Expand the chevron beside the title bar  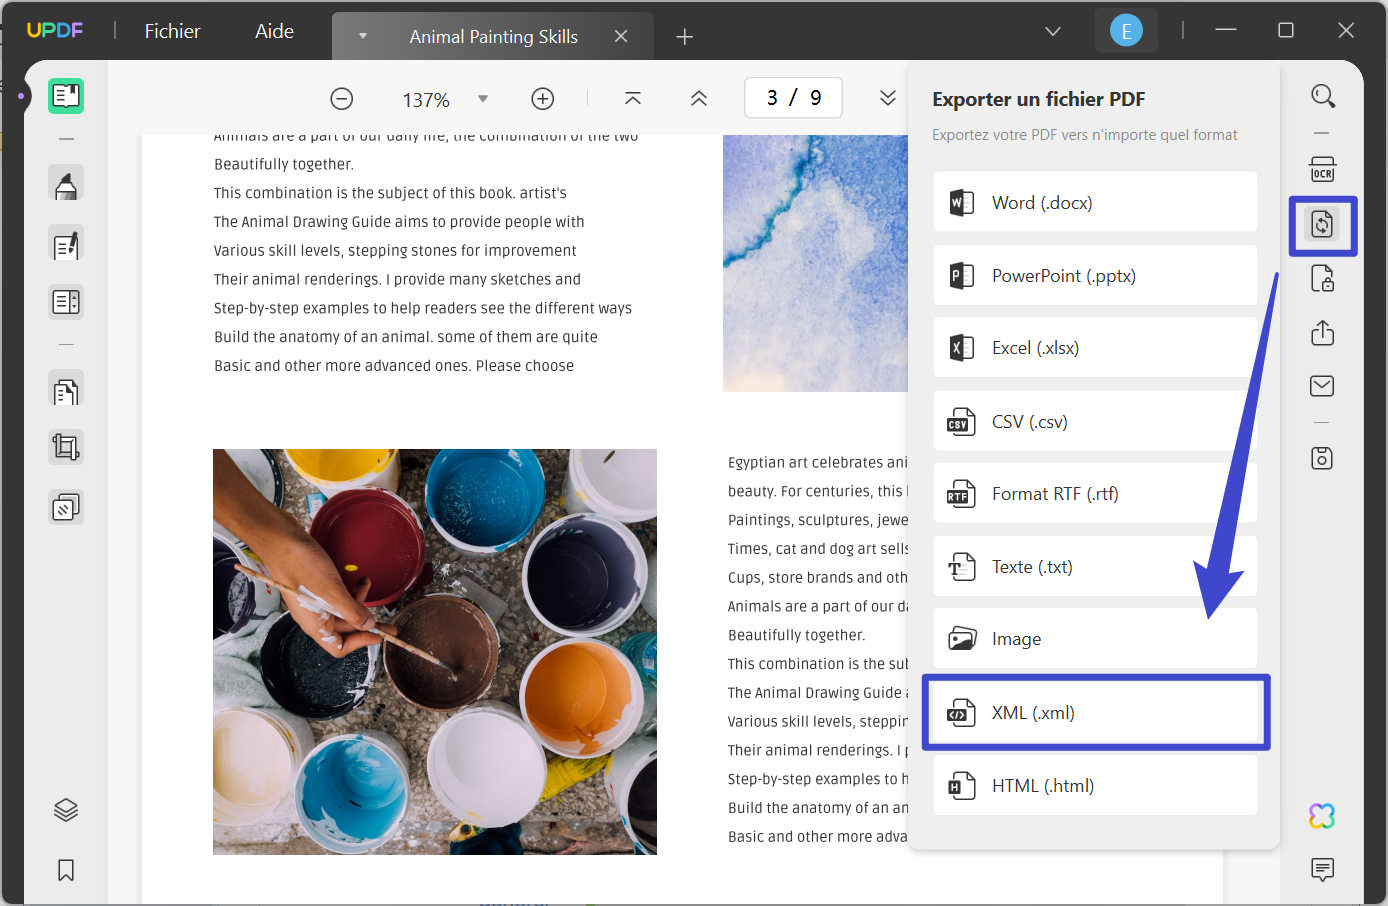1052,31
